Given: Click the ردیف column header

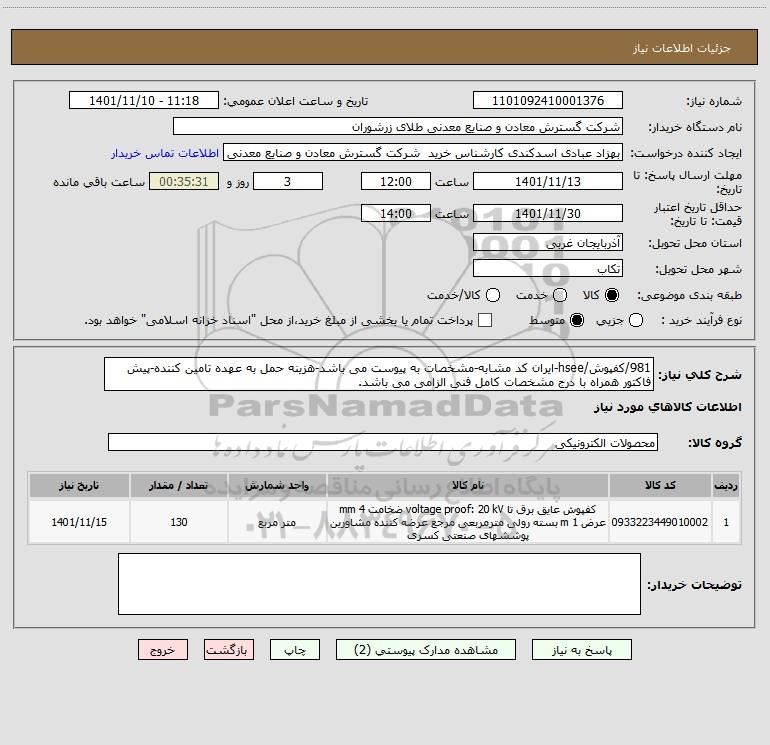Looking at the screenshot, I should (x=726, y=485).
